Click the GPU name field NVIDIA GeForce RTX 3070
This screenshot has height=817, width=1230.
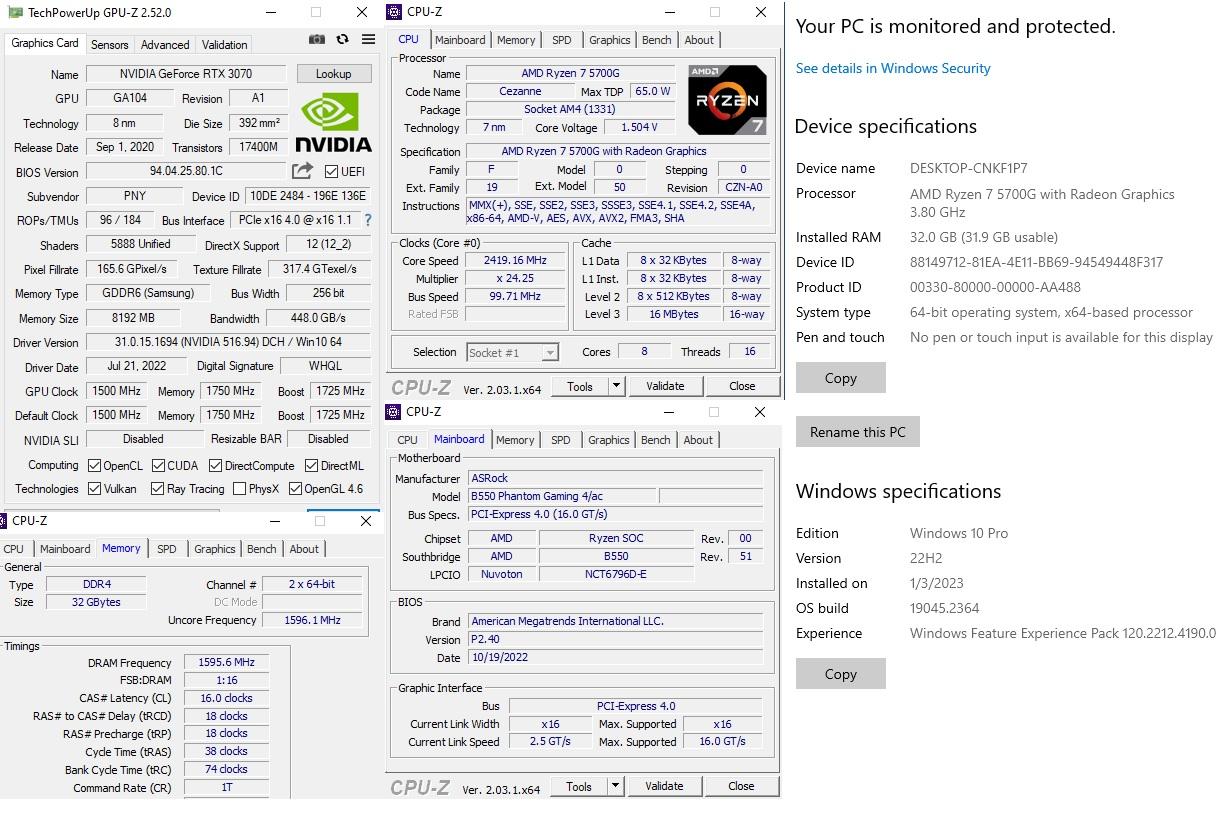click(x=186, y=74)
